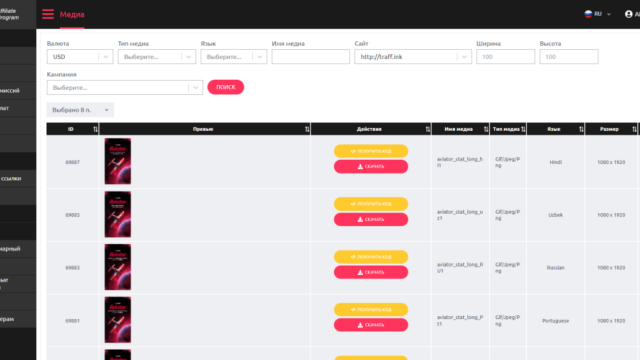
Task: Select the Медиа tab title
Action: pos(72,14)
